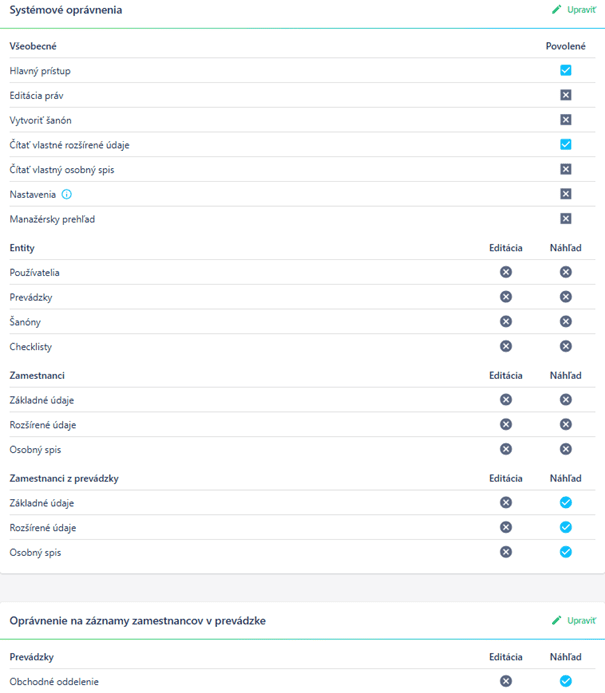Select the Nastavenia permission row label
The width and height of the screenshot is (605, 693).
[33, 194]
